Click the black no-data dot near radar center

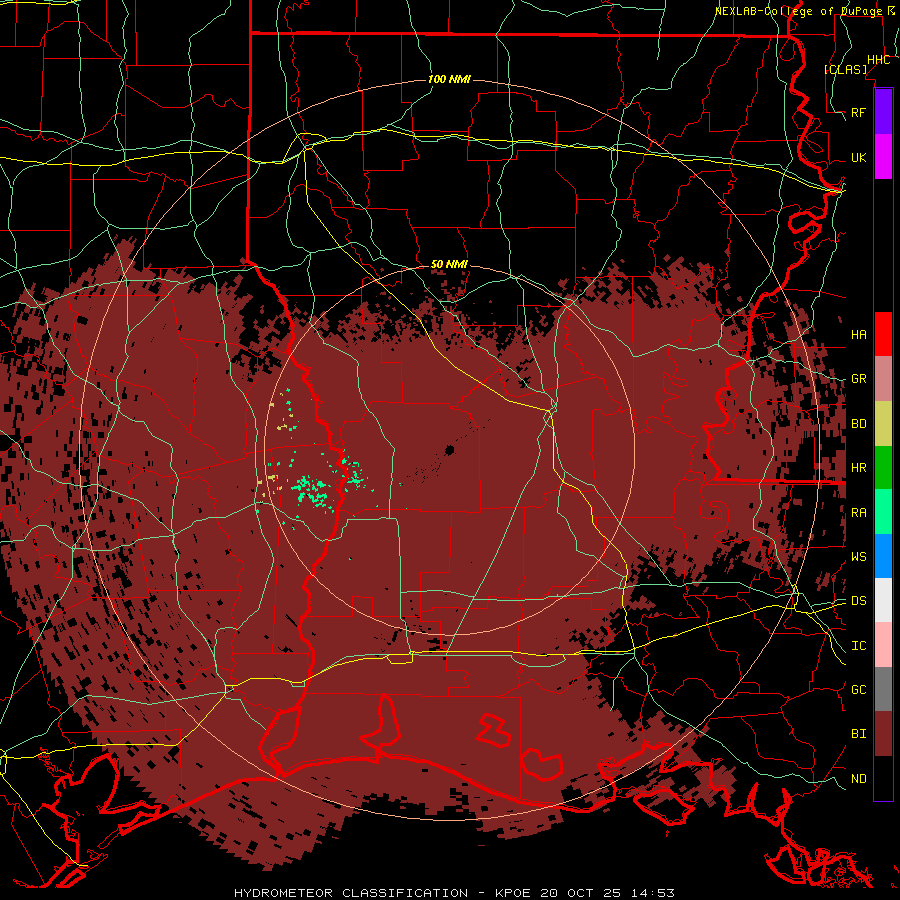point(449,450)
